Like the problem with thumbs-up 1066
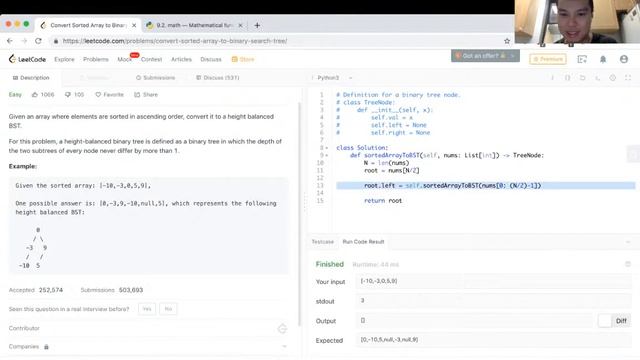This screenshot has height=360, width=640. [x=43, y=95]
